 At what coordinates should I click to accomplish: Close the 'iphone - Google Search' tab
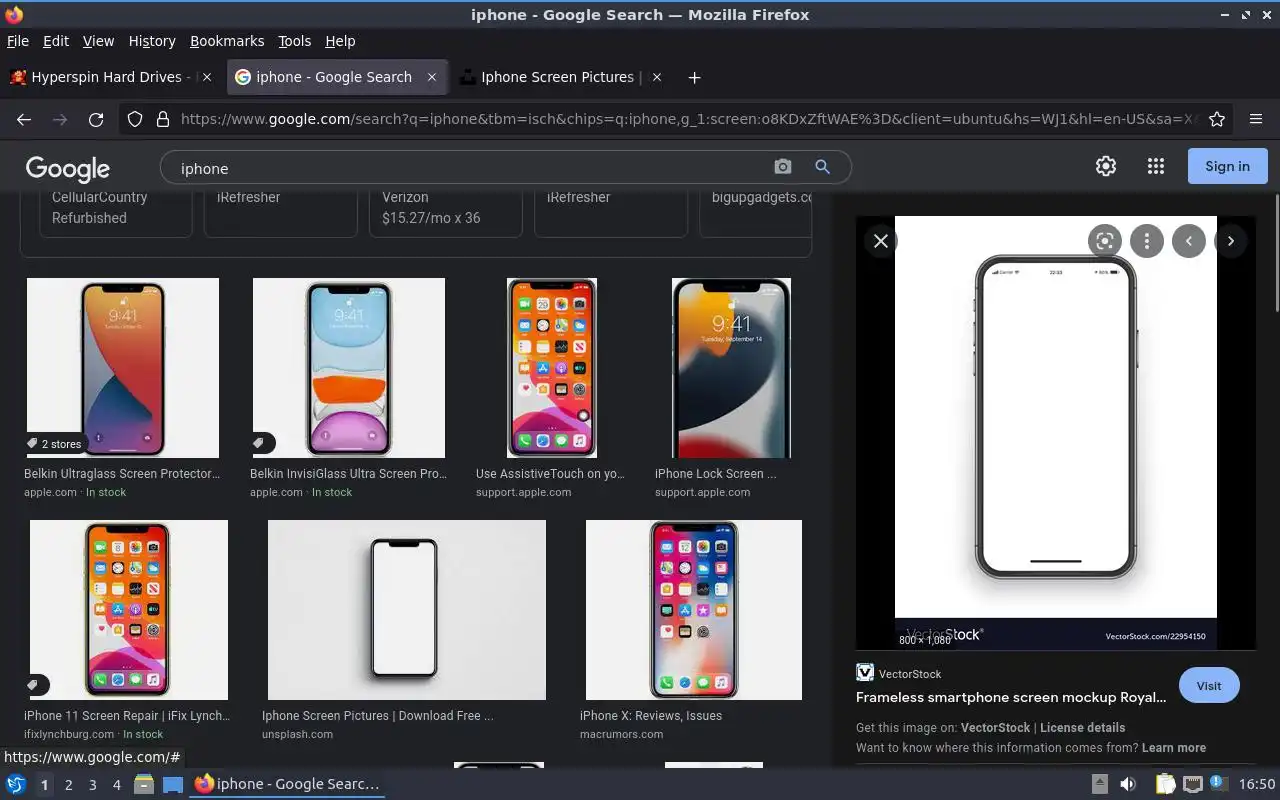(x=432, y=77)
